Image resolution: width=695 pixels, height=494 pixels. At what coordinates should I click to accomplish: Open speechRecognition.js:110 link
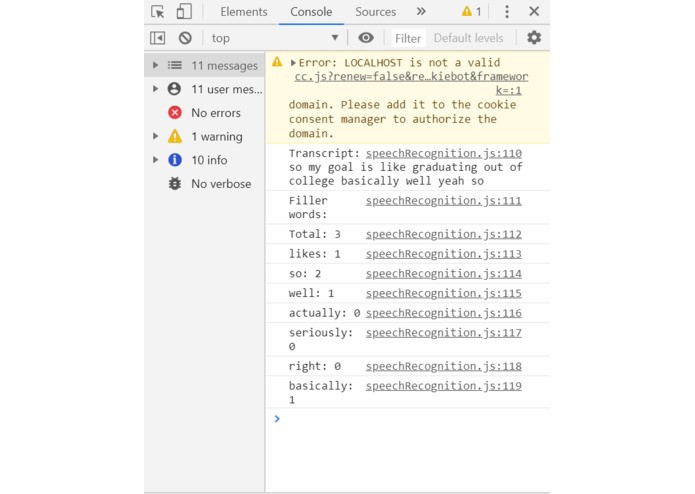(444, 153)
